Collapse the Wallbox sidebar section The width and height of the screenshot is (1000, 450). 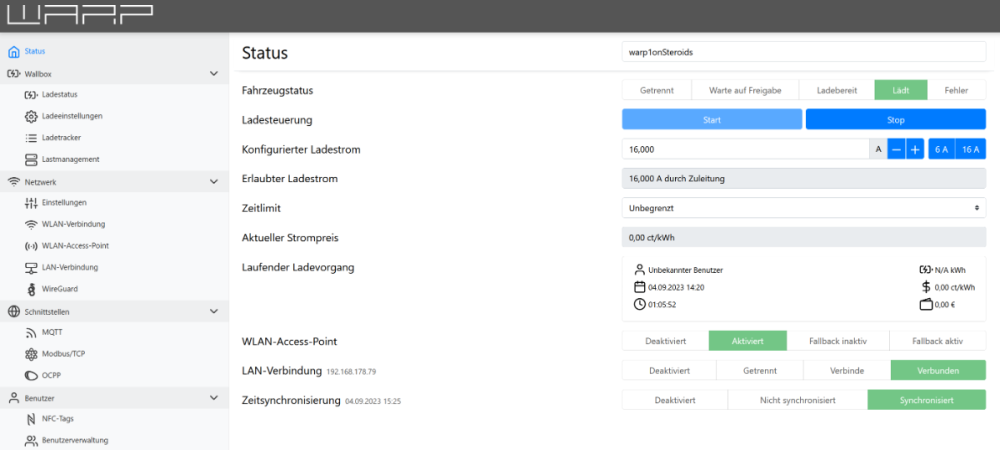tap(213, 74)
